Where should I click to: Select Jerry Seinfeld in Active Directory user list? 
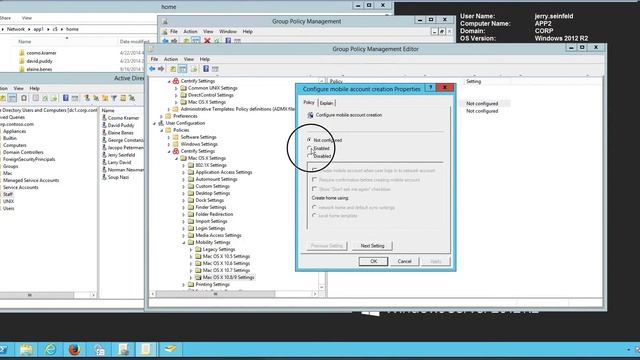coord(121,155)
